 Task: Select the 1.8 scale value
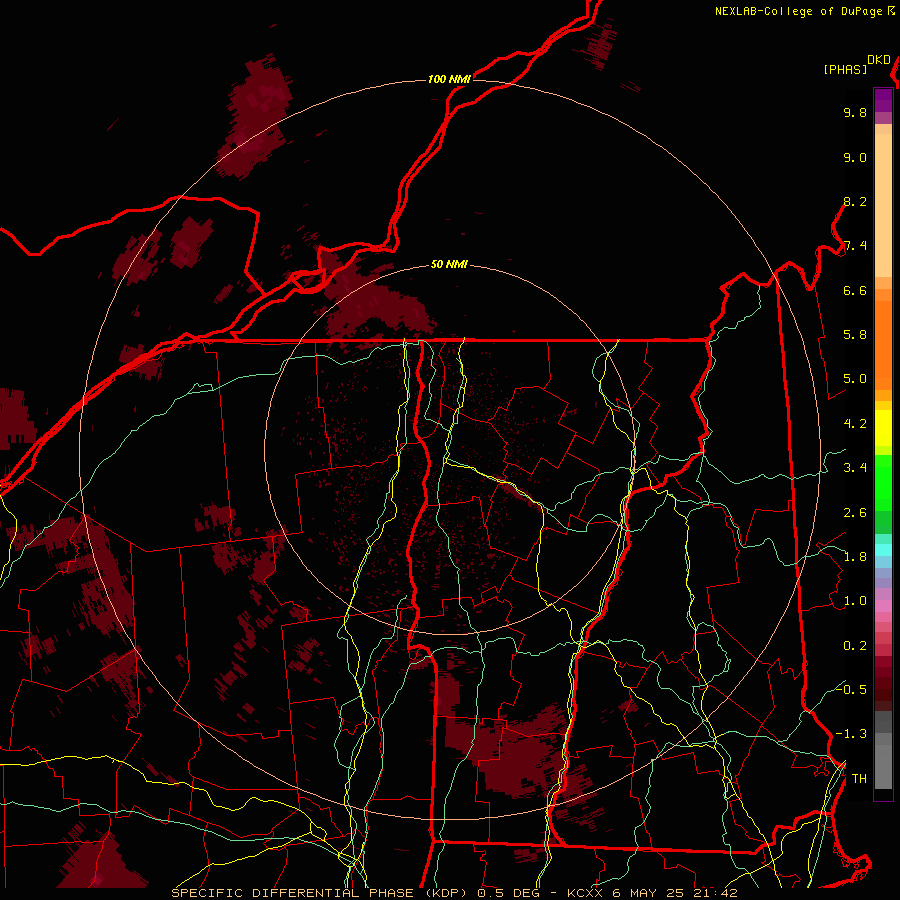tap(855, 557)
